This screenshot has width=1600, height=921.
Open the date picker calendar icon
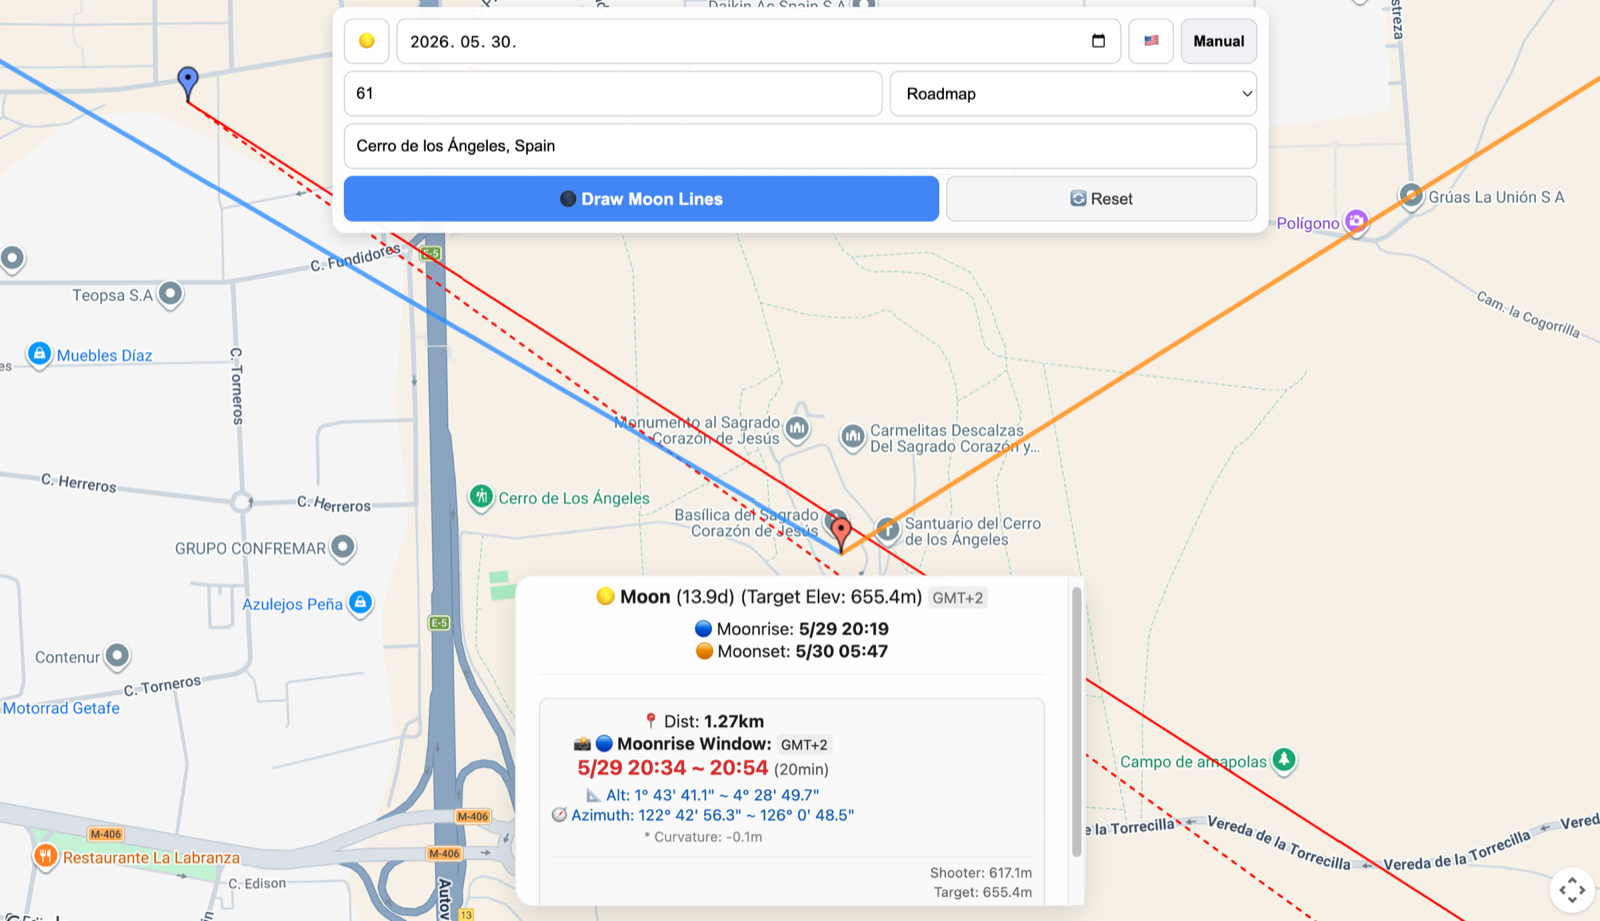[x=1098, y=41]
